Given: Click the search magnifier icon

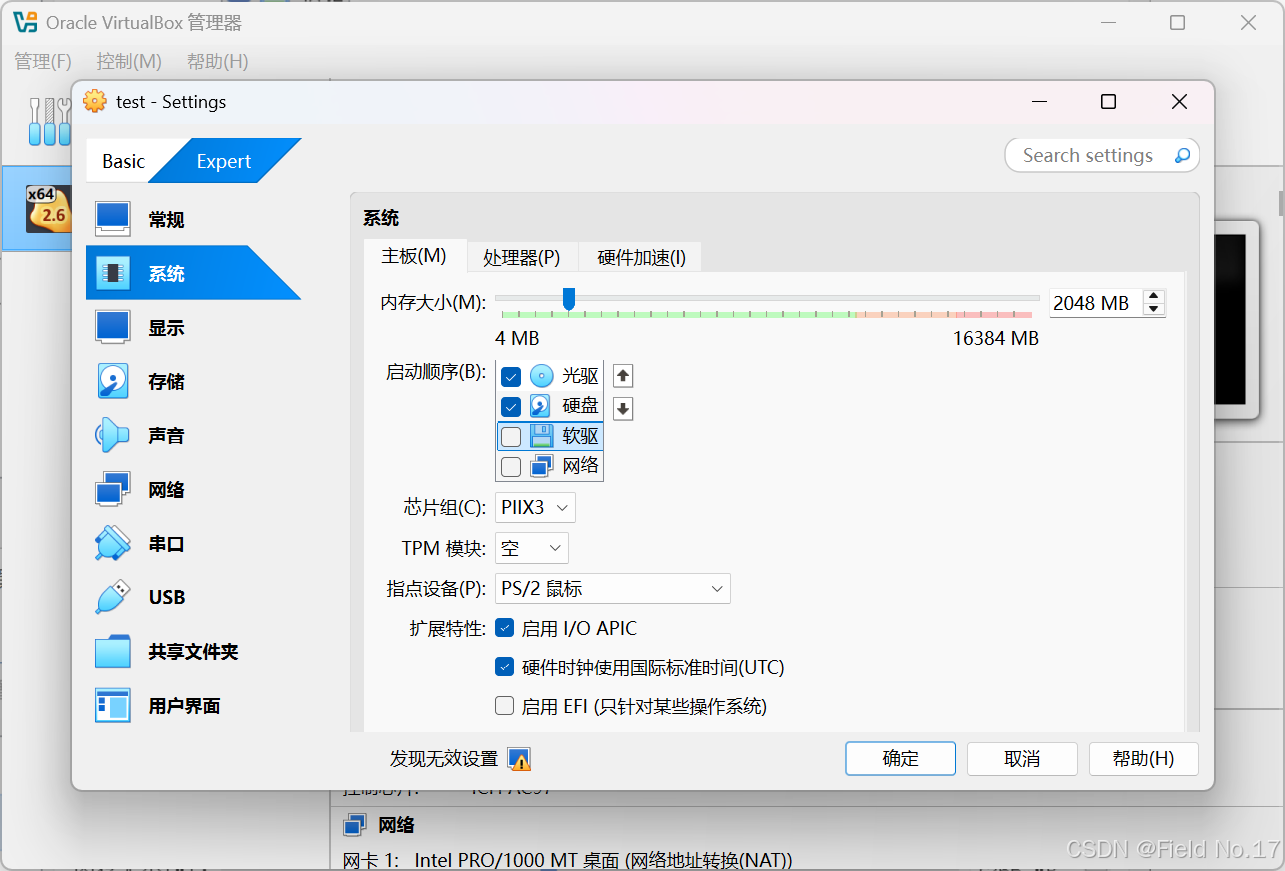Looking at the screenshot, I should 1182,155.
